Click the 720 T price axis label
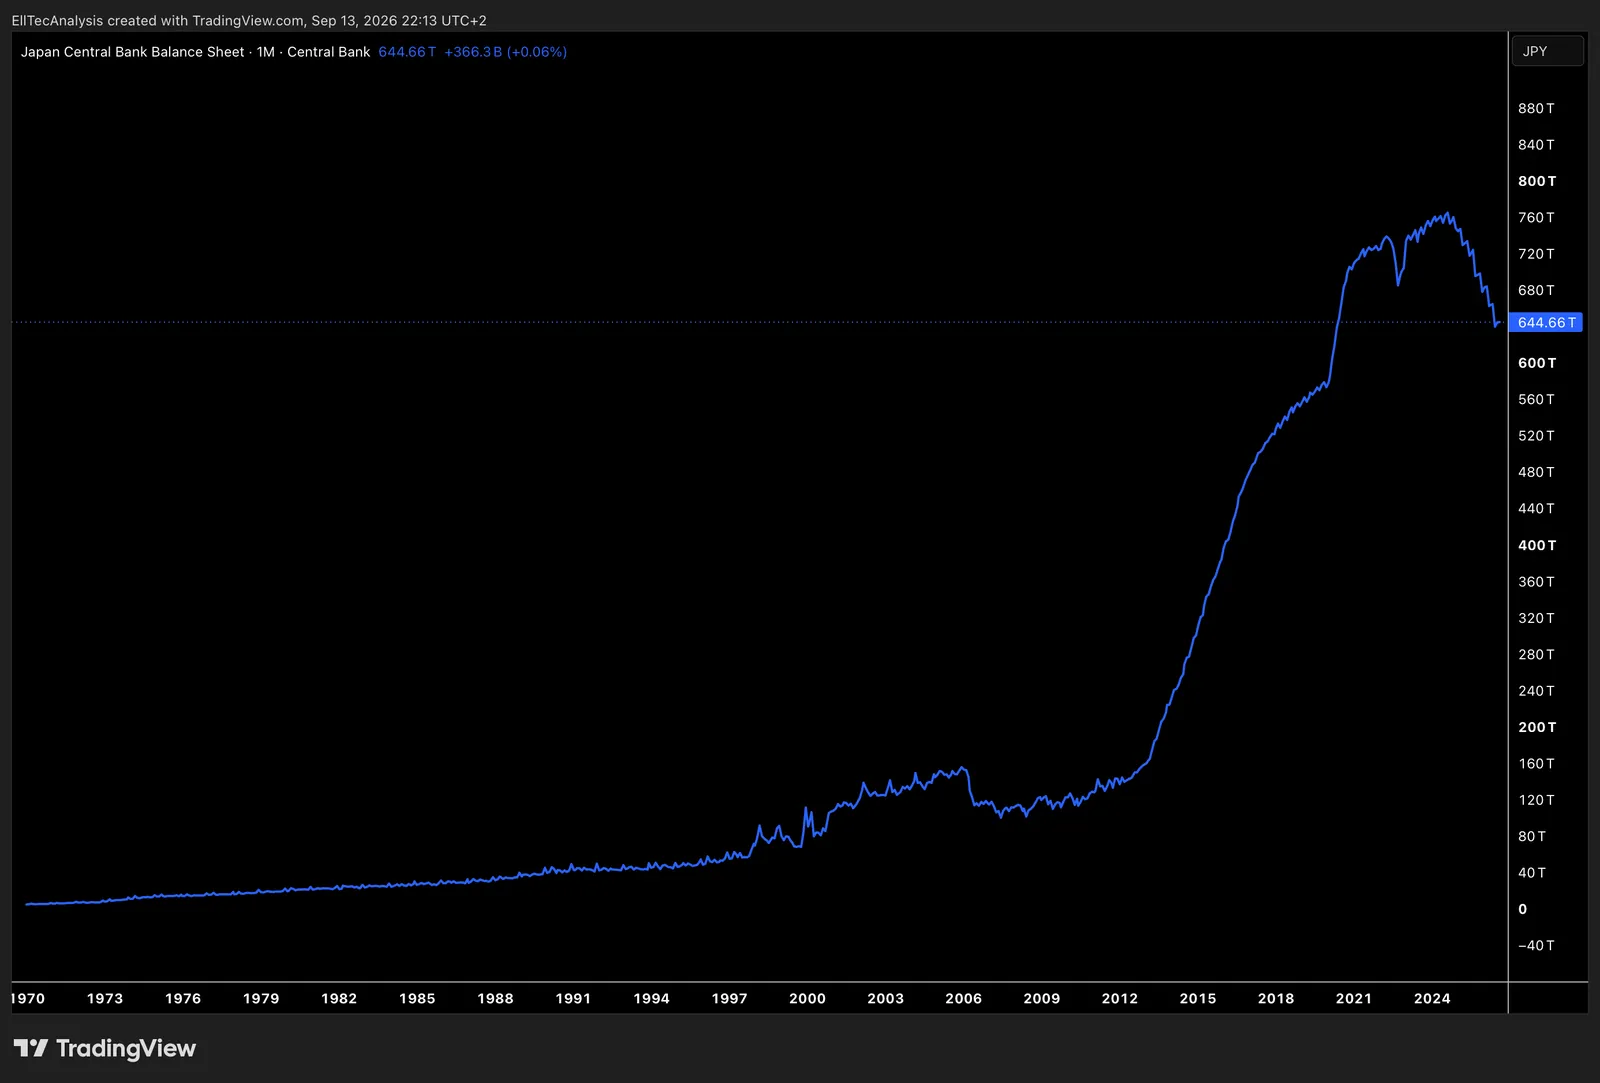 tap(1536, 254)
